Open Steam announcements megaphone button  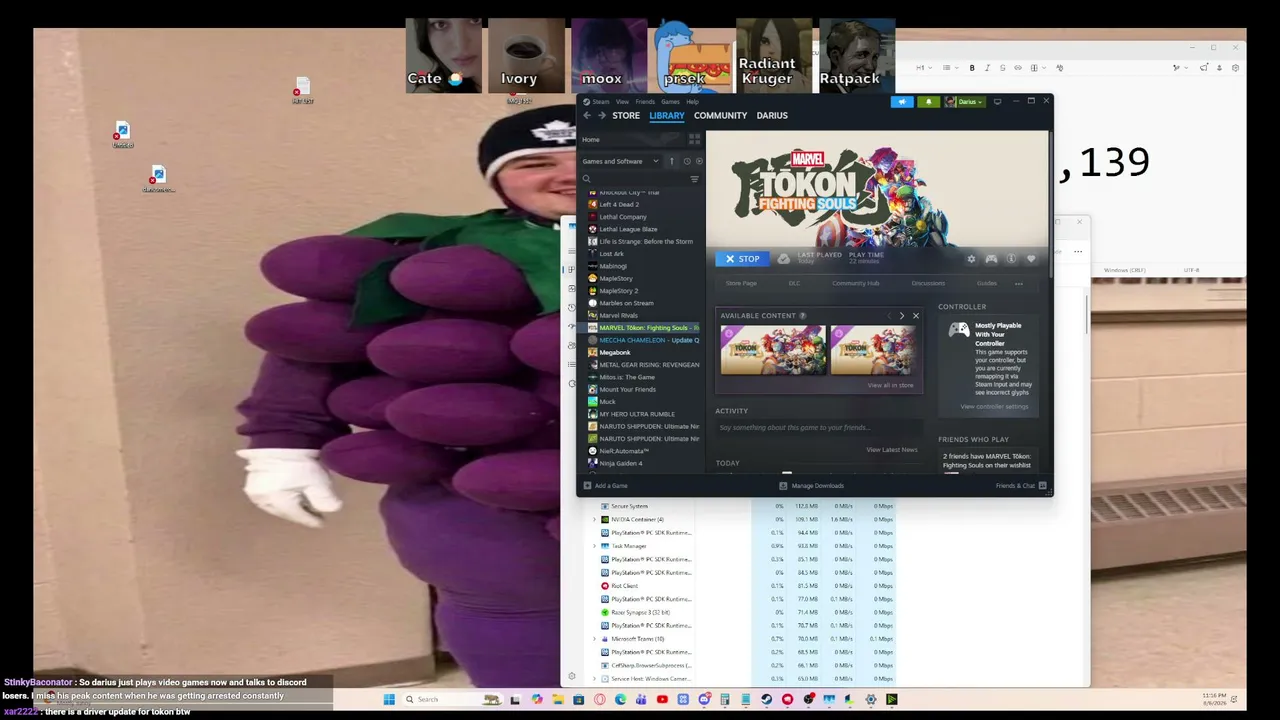click(x=902, y=101)
